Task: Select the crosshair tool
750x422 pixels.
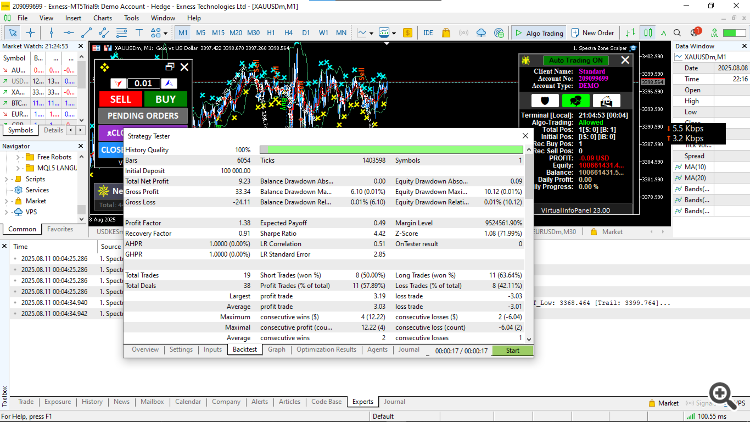Action: [31, 33]
